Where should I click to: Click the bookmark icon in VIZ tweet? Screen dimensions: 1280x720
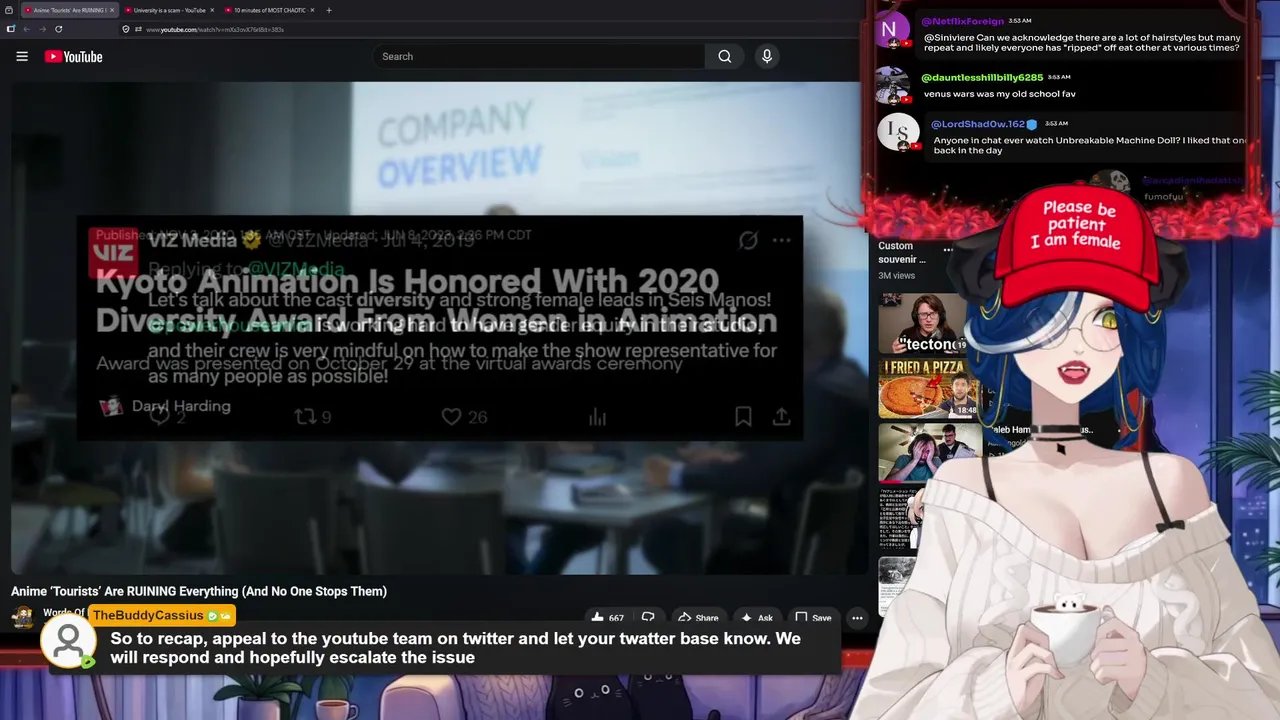(743, 416)
